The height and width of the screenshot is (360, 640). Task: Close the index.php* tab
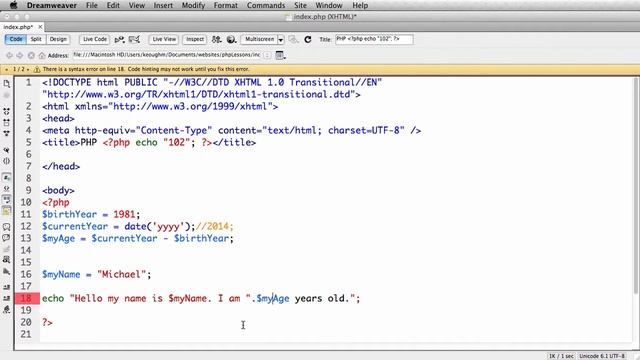40,27
